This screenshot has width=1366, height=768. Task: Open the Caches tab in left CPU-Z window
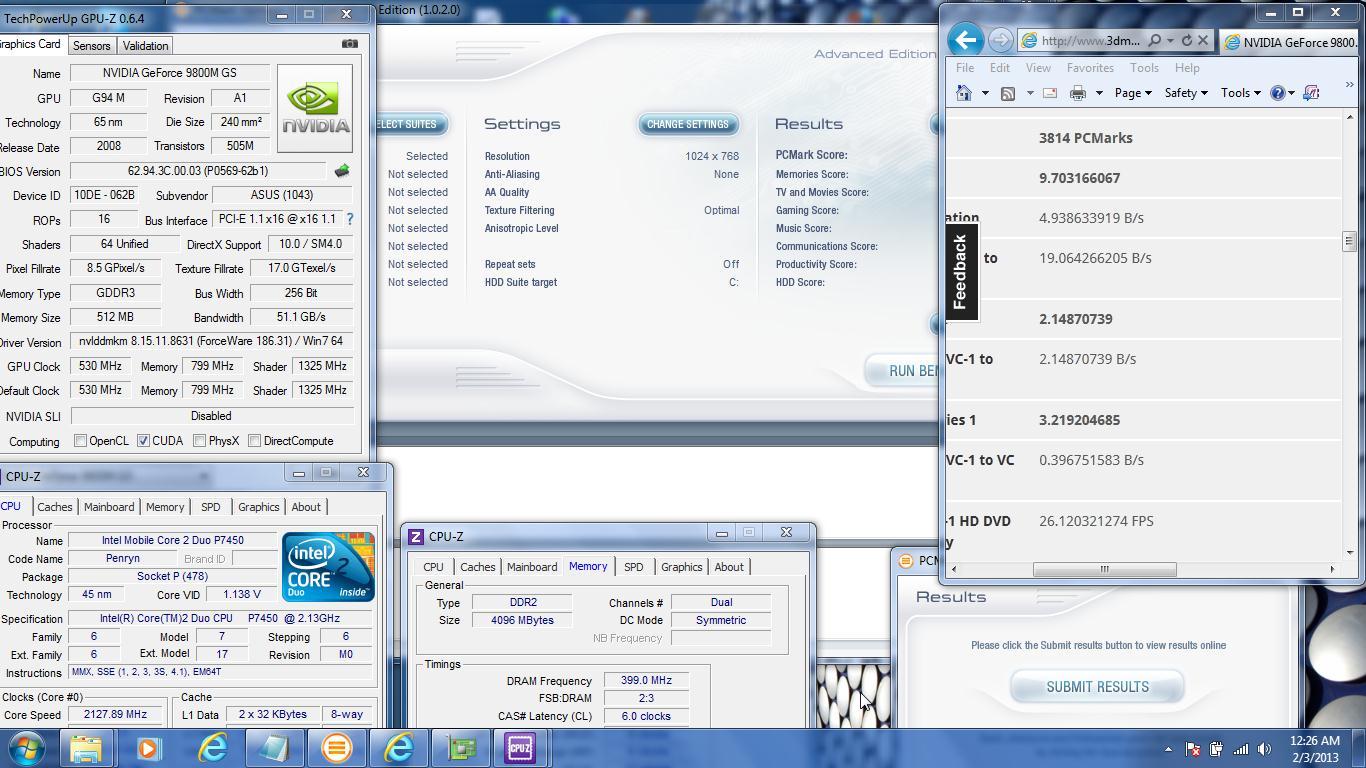(55, 507)
